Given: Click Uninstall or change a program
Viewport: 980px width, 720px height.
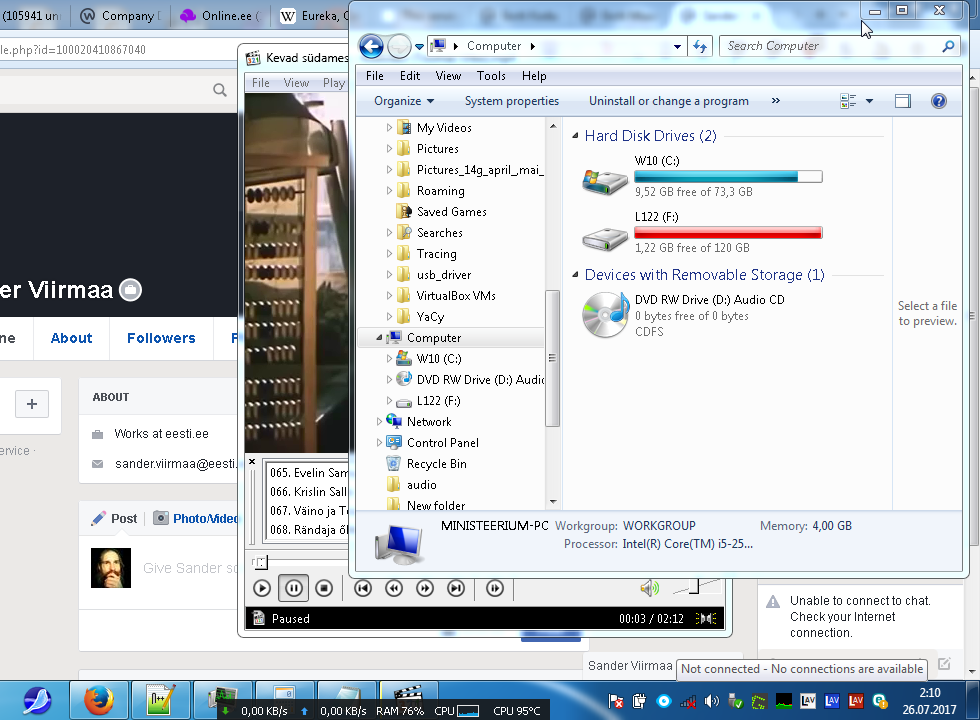Looking at the screenshot, I should (668, 101).
